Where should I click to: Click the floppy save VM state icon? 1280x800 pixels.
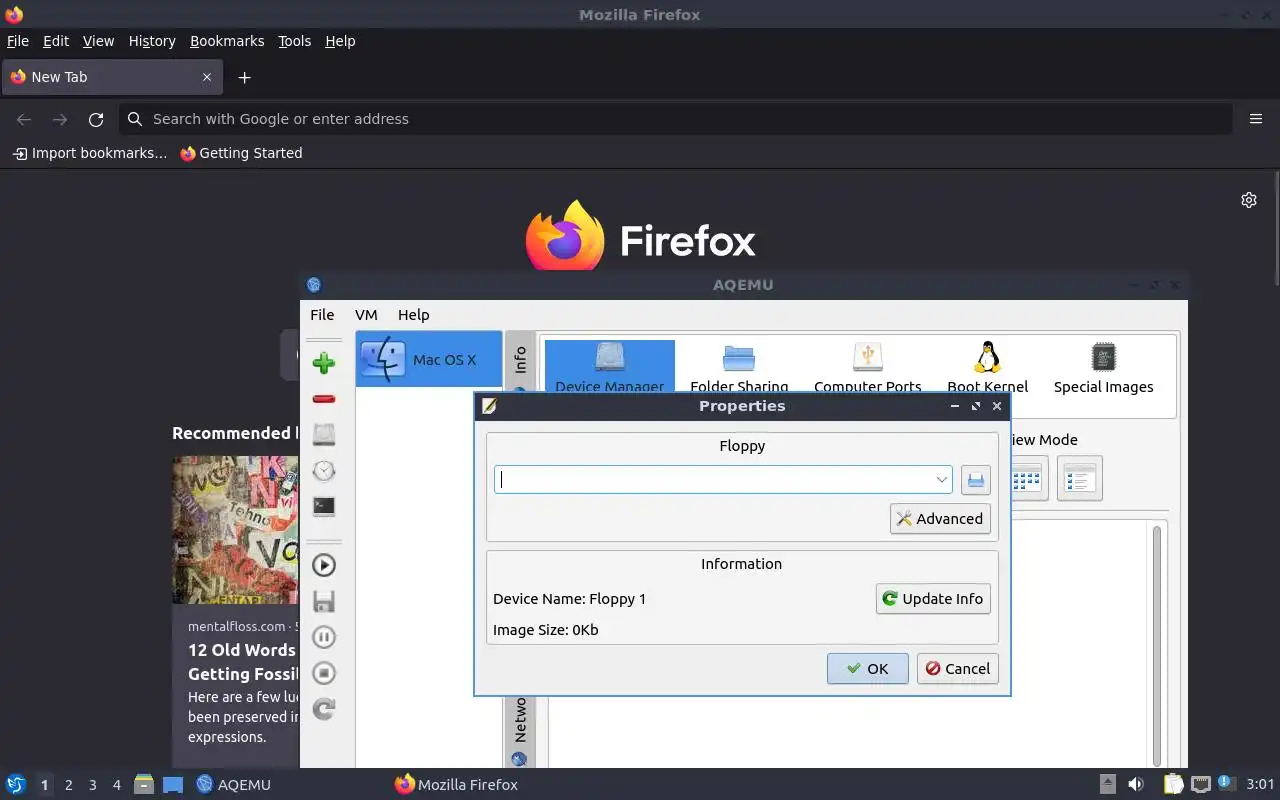tap(323, 601)
